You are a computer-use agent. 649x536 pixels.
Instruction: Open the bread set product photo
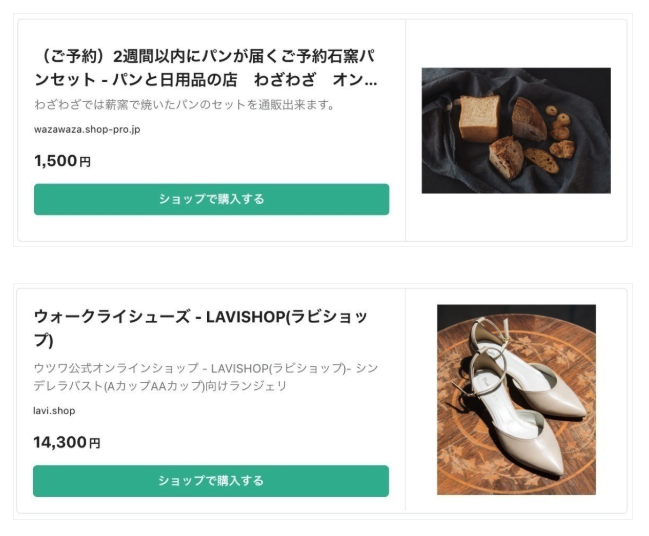point(515,130)
